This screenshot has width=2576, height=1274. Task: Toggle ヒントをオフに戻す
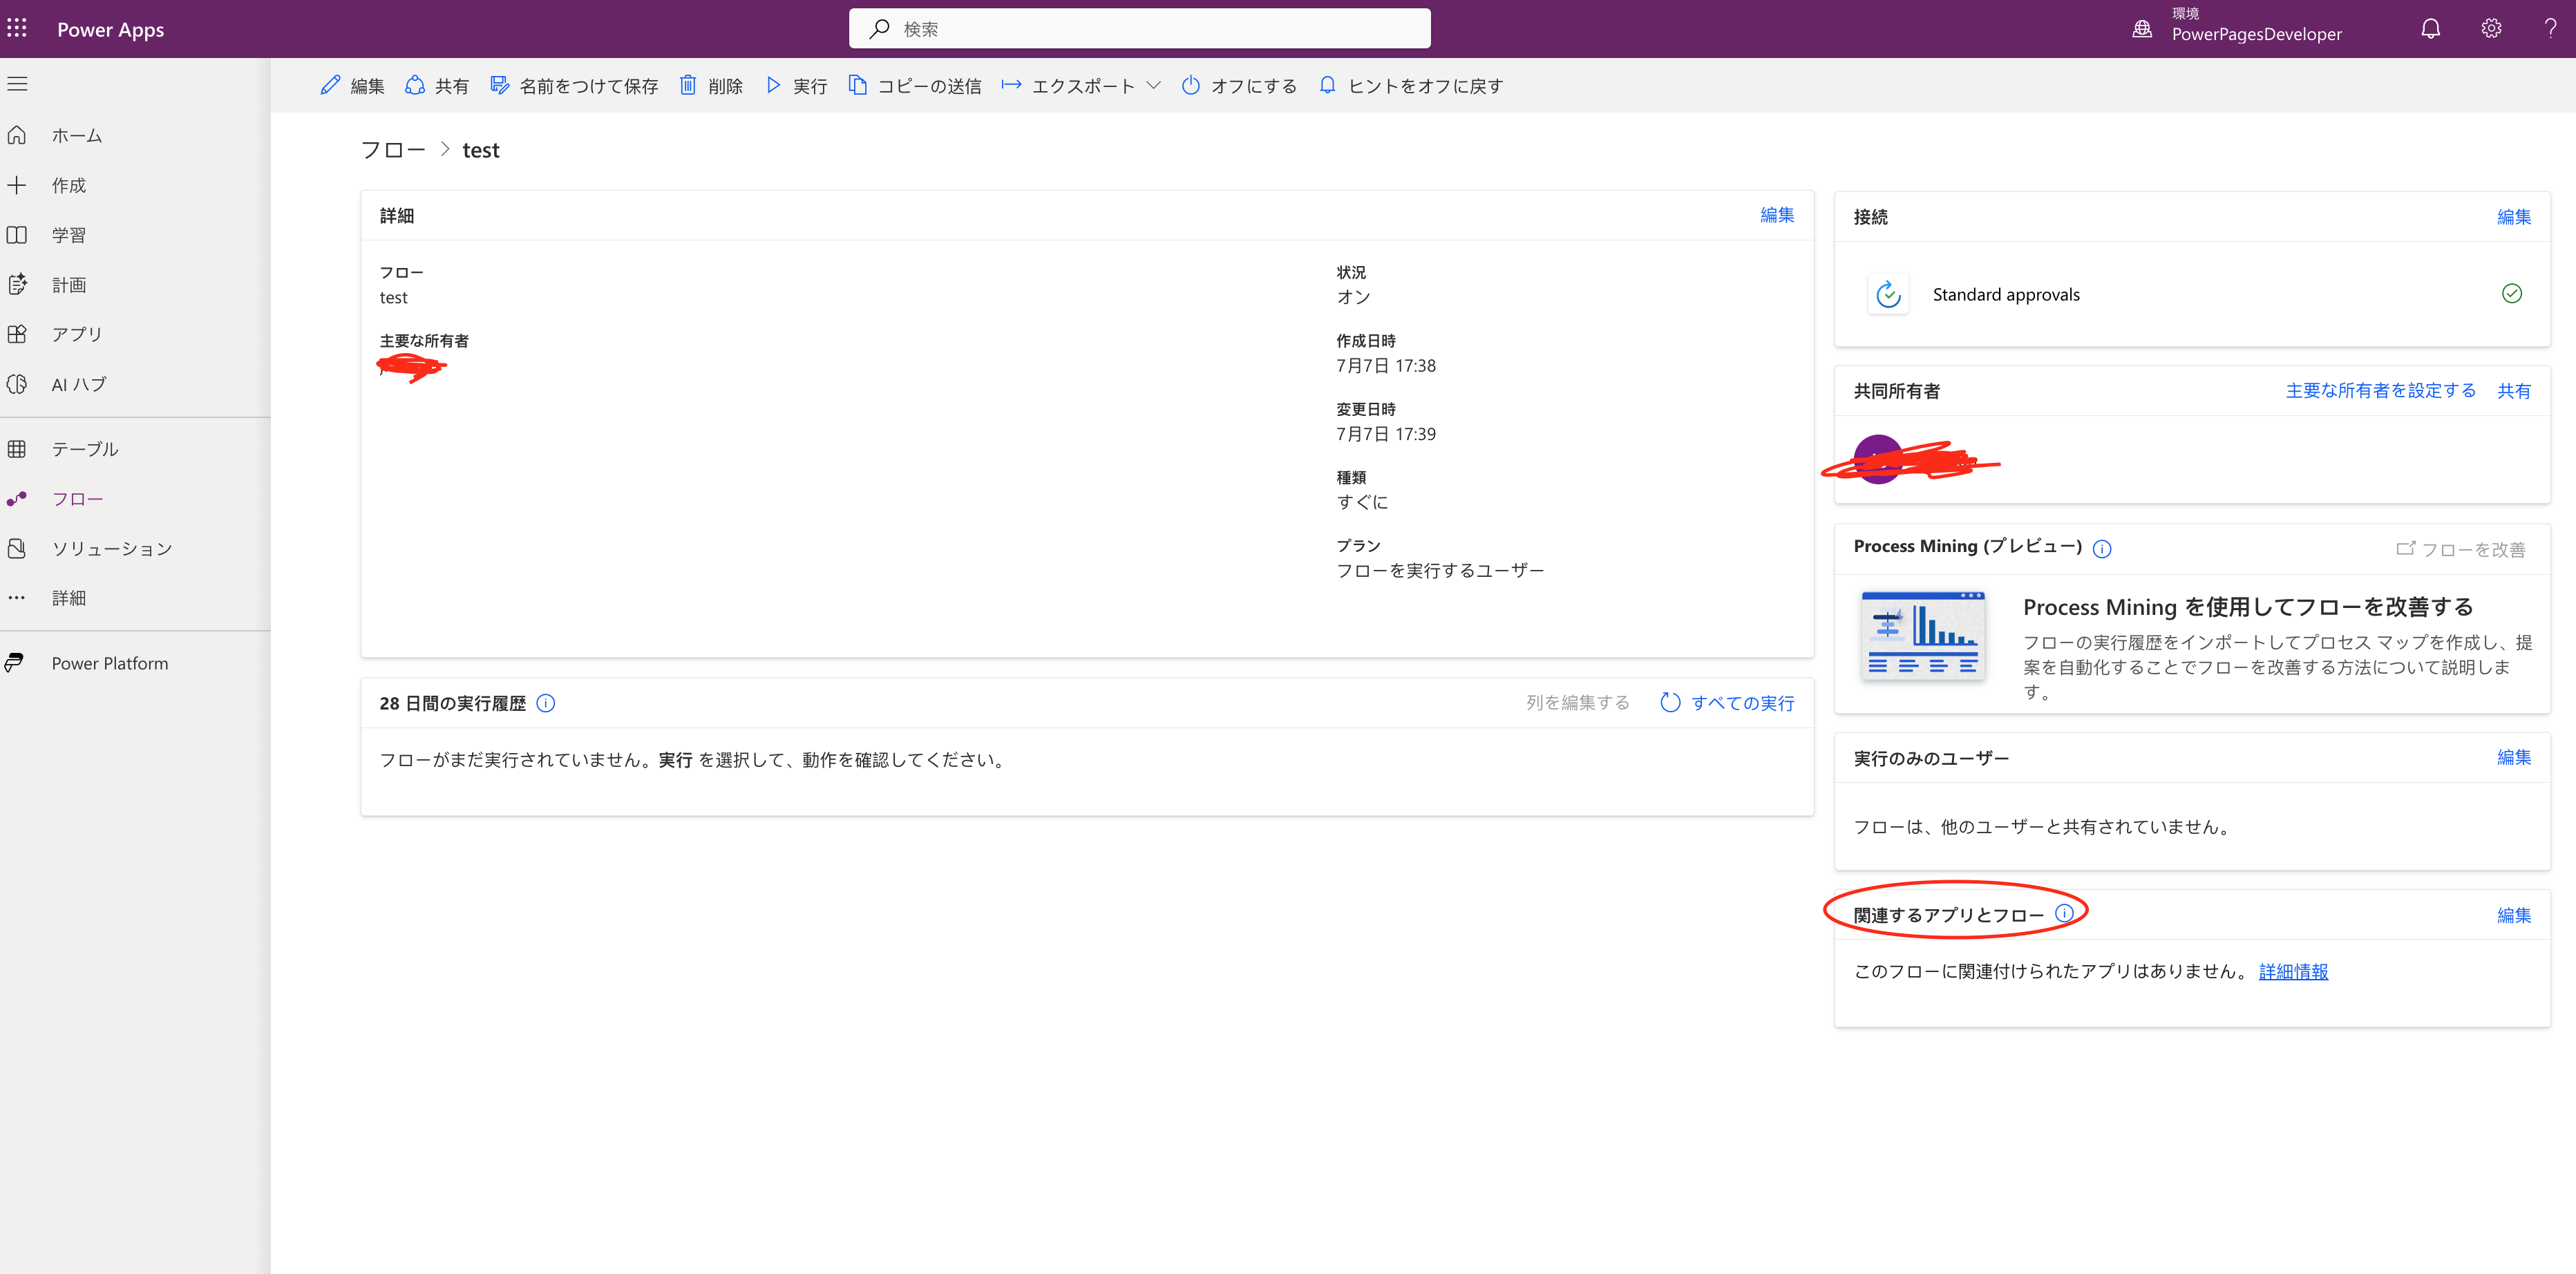(1410, 85)
